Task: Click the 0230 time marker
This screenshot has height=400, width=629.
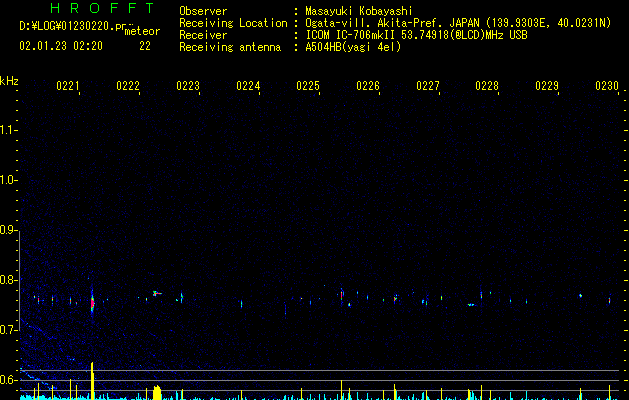Action: point(607,85)
